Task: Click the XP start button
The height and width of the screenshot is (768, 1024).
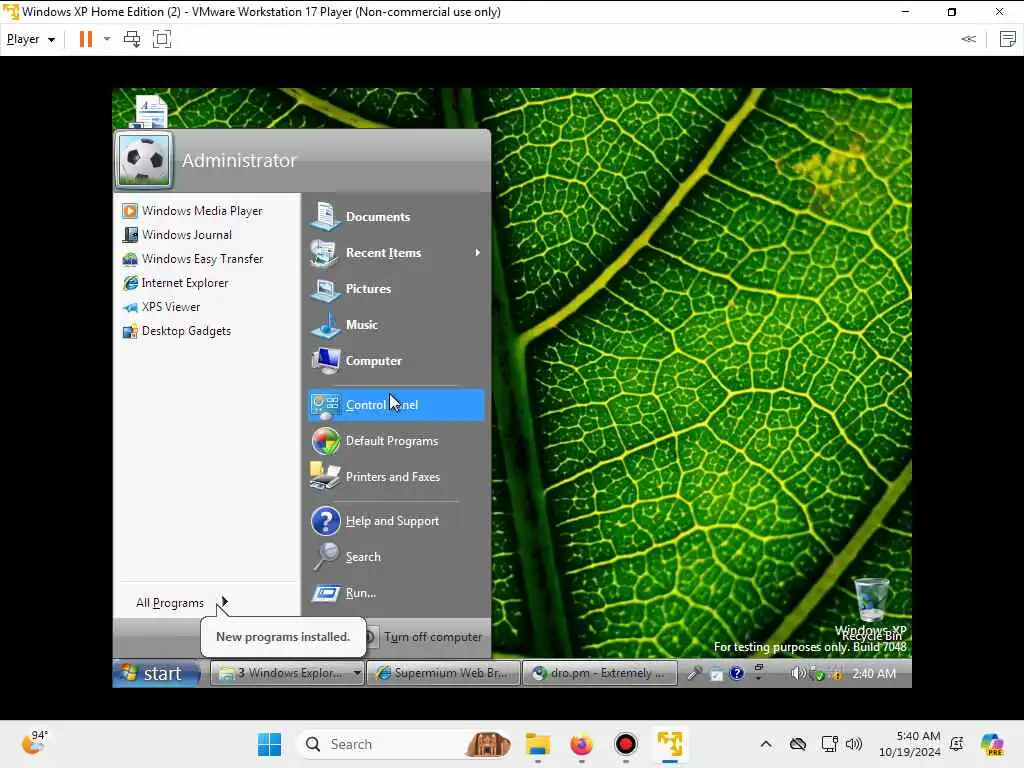Action: pos(157,673)
